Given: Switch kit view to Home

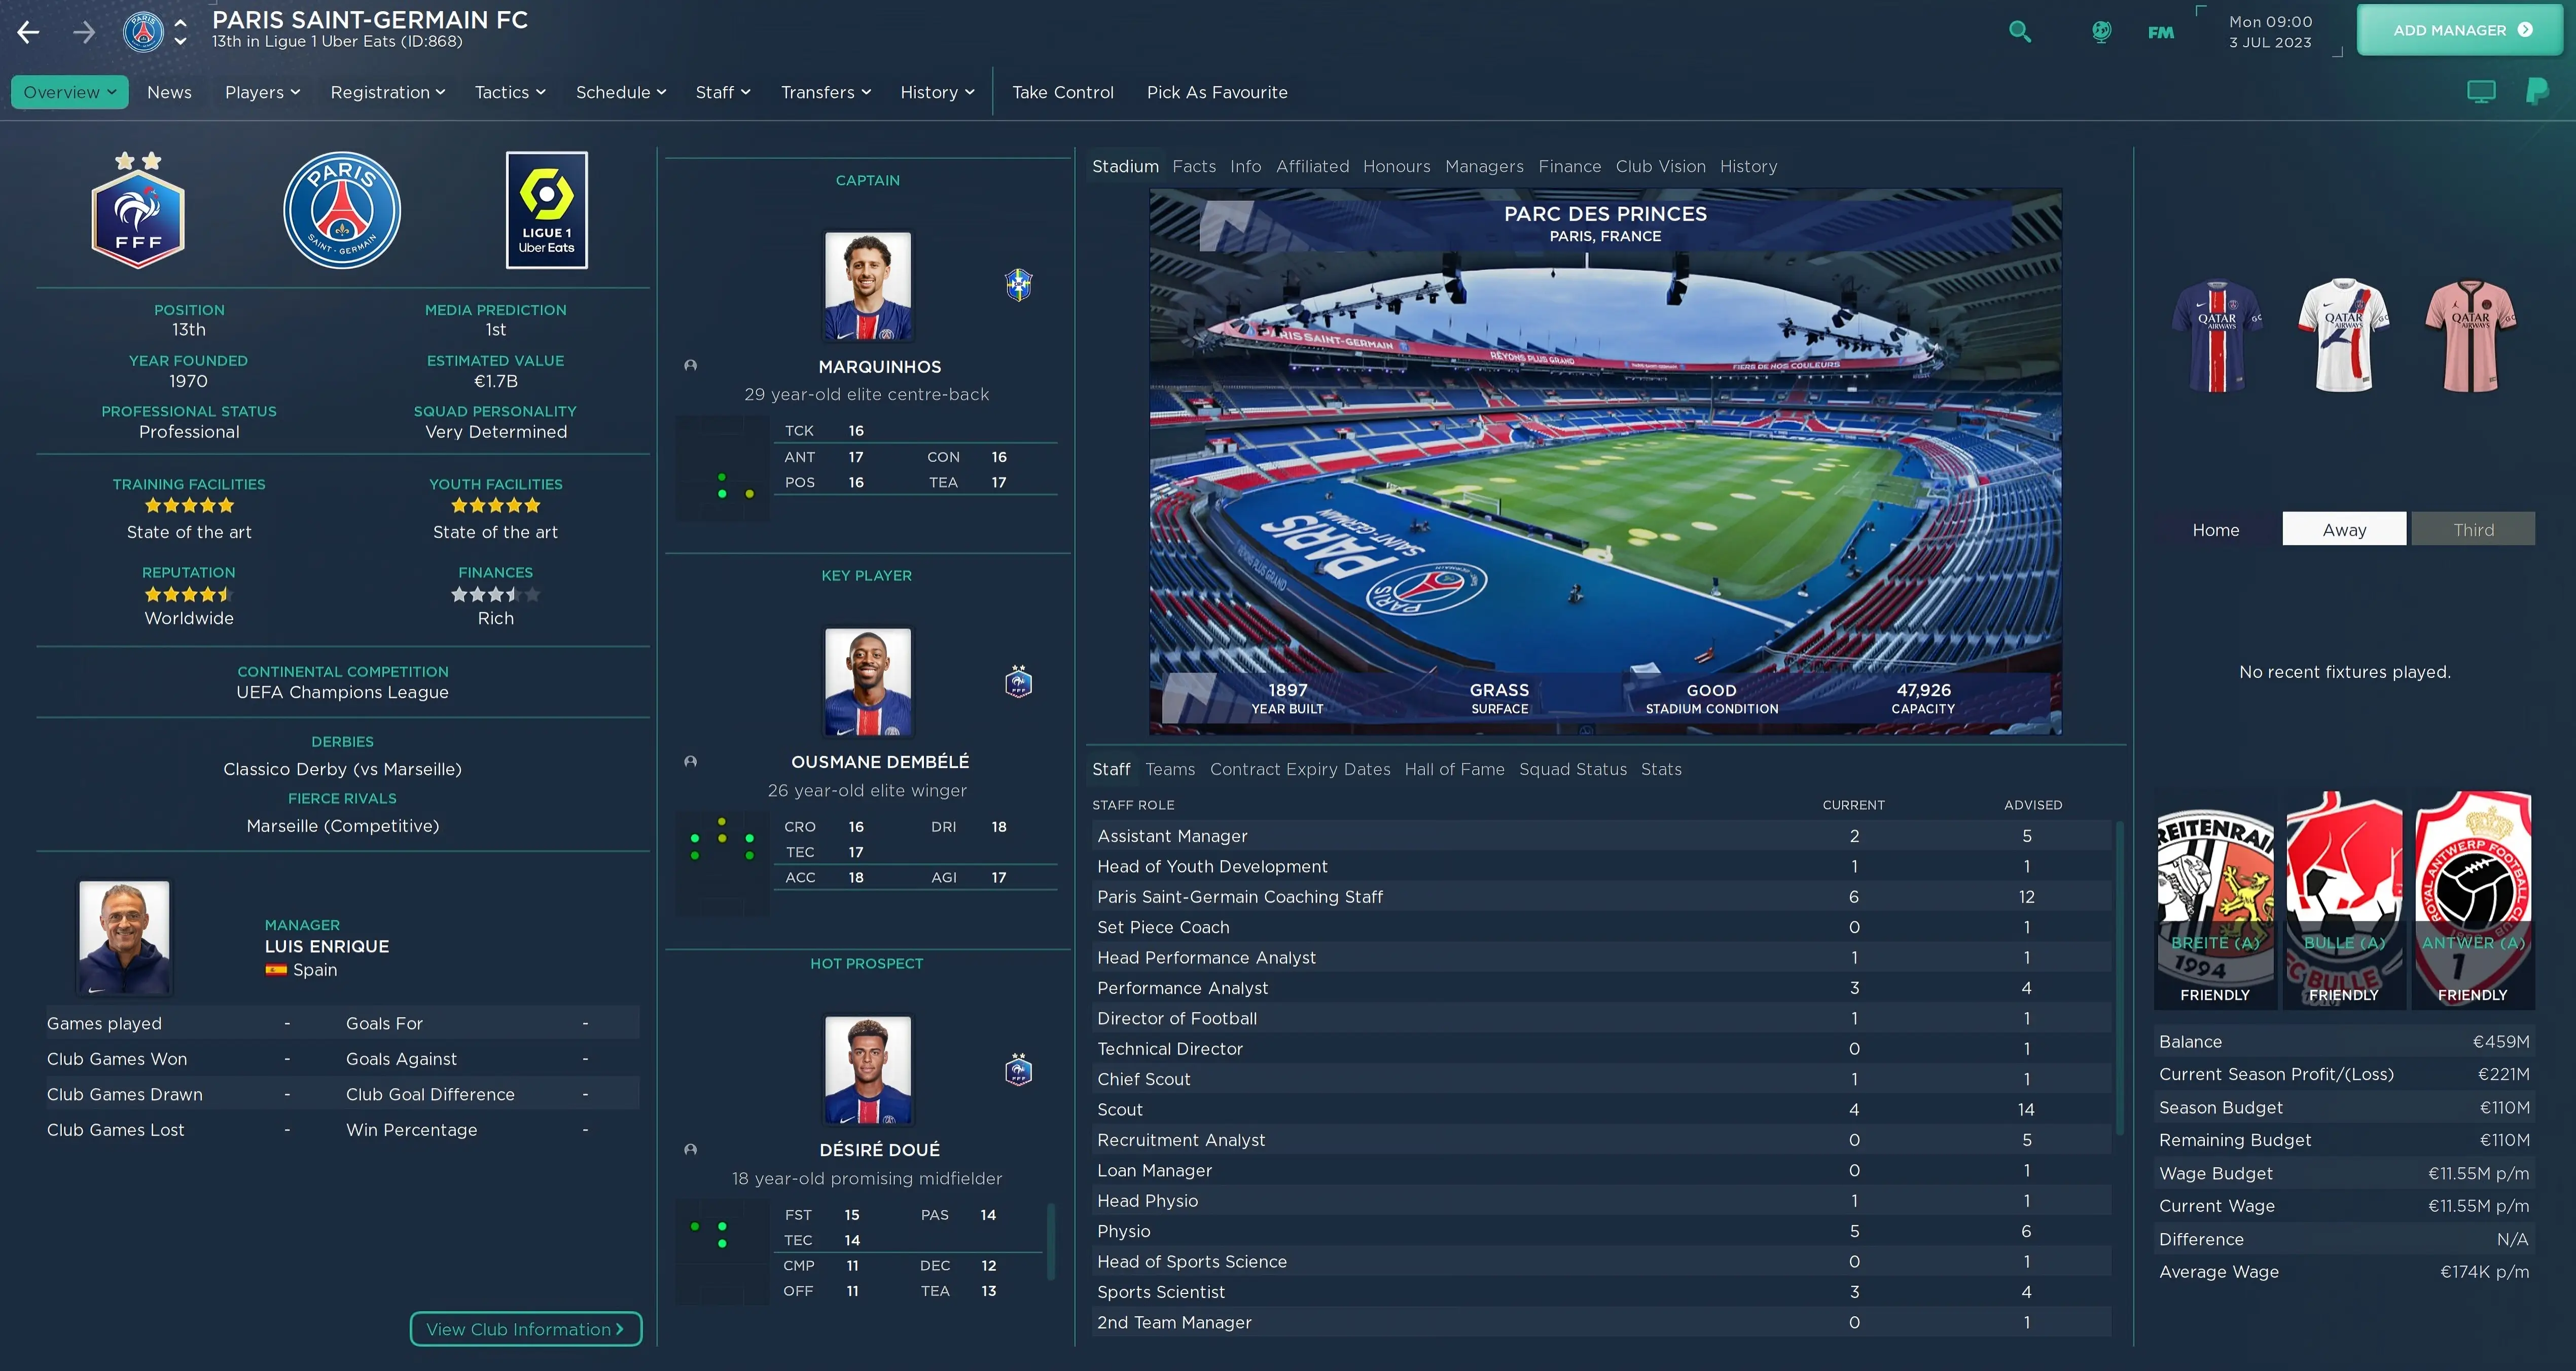Looking at the screenshot, I should point(2216,529).
